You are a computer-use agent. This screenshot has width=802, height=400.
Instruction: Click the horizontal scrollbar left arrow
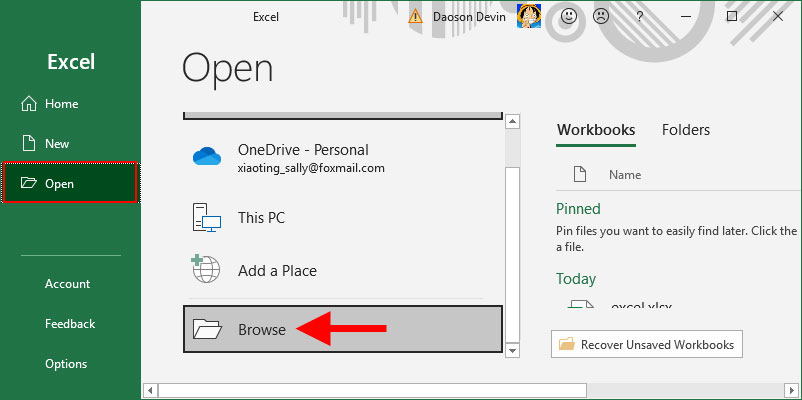(149, 389)
